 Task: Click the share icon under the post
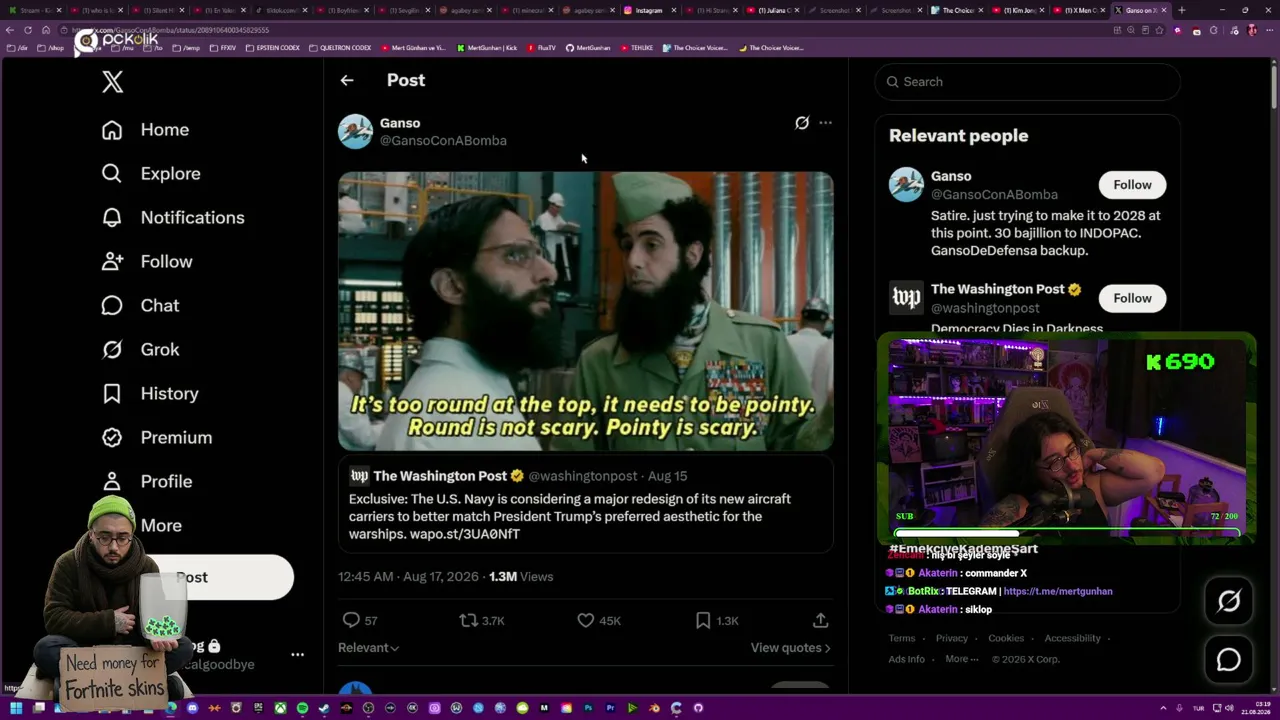pyautogui.click(x=820, y=621)
